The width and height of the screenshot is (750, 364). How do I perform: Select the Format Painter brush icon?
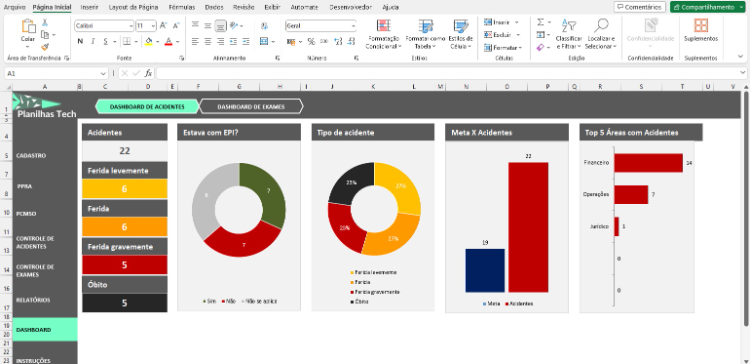pos(45,47)
